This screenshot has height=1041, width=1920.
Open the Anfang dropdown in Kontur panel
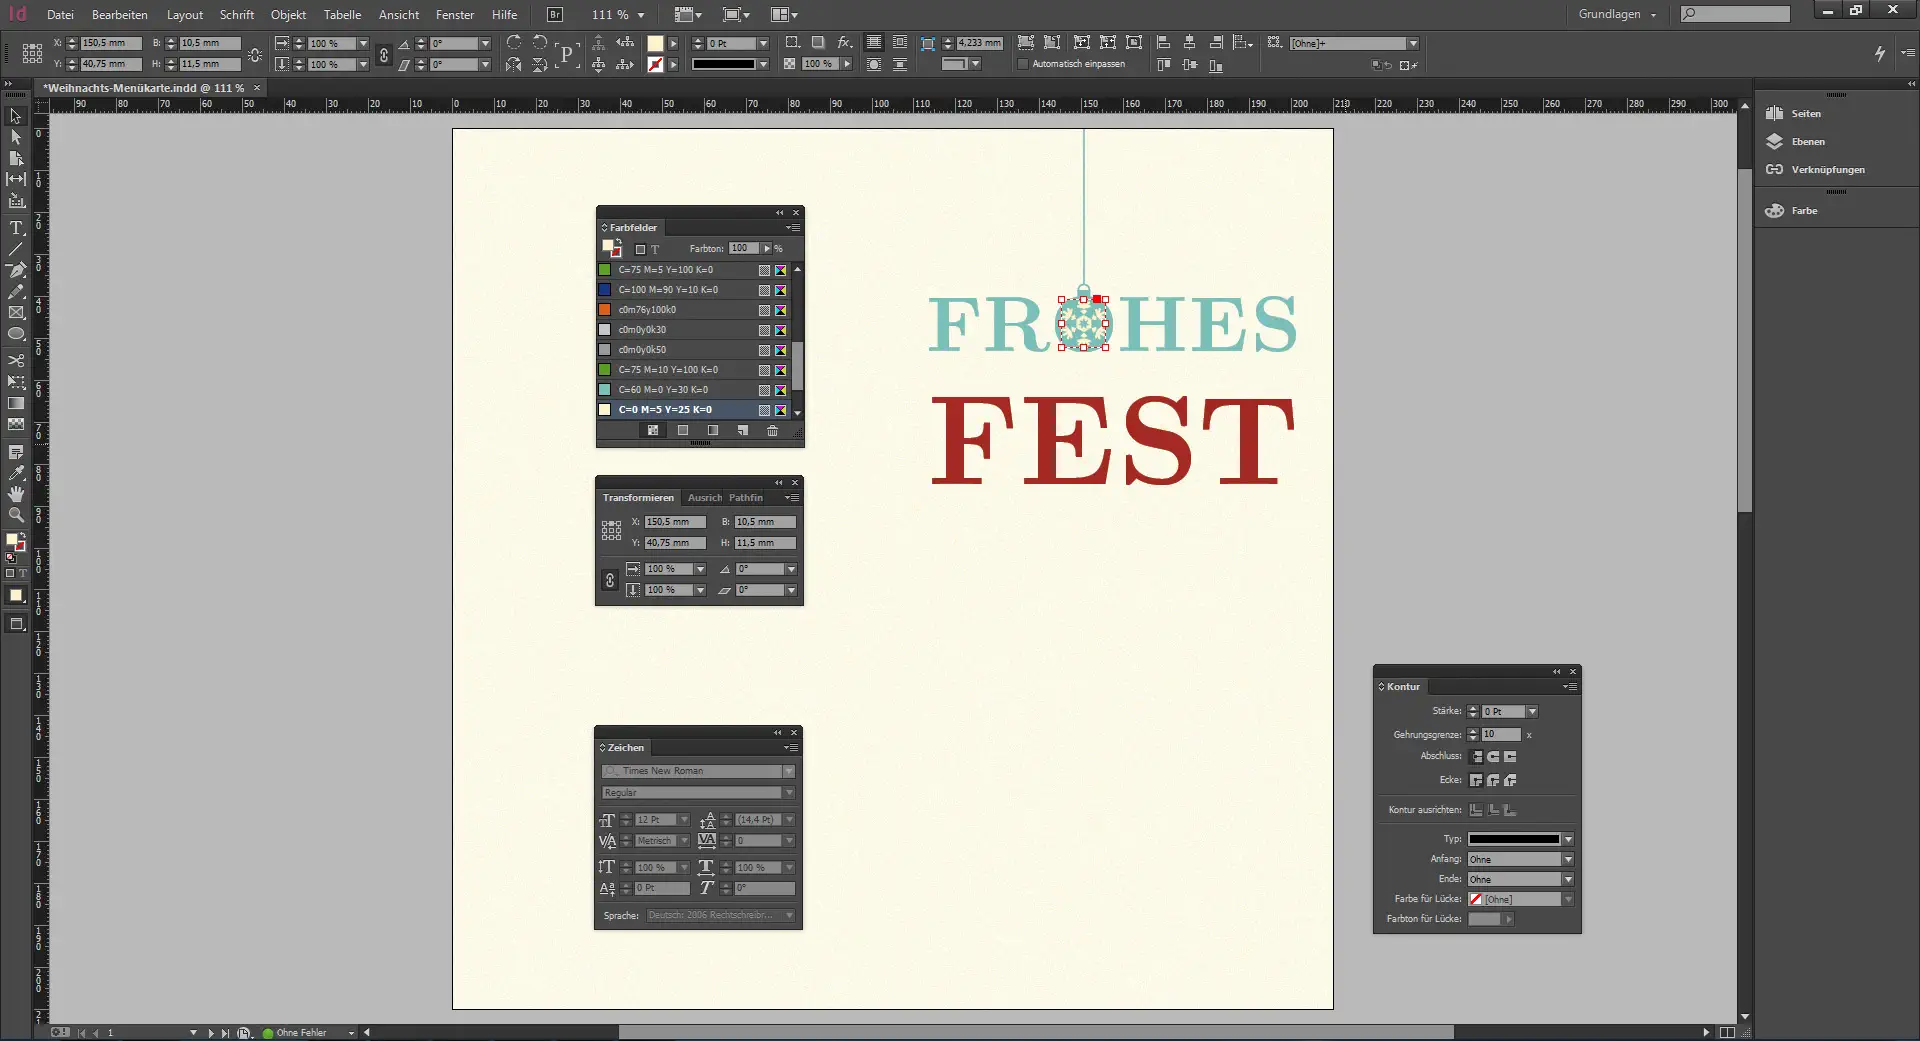click(x=1568, y=859)
